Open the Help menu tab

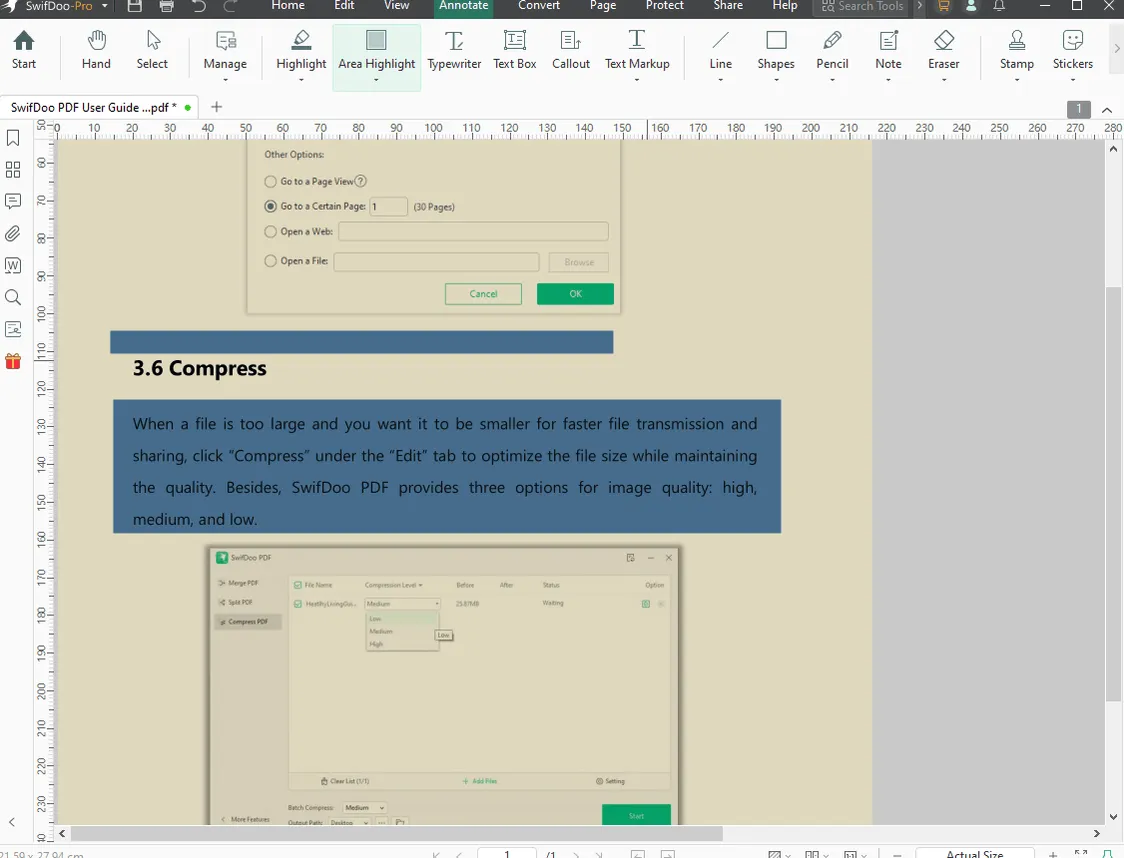pyautogui.click(x=785, y=6)
